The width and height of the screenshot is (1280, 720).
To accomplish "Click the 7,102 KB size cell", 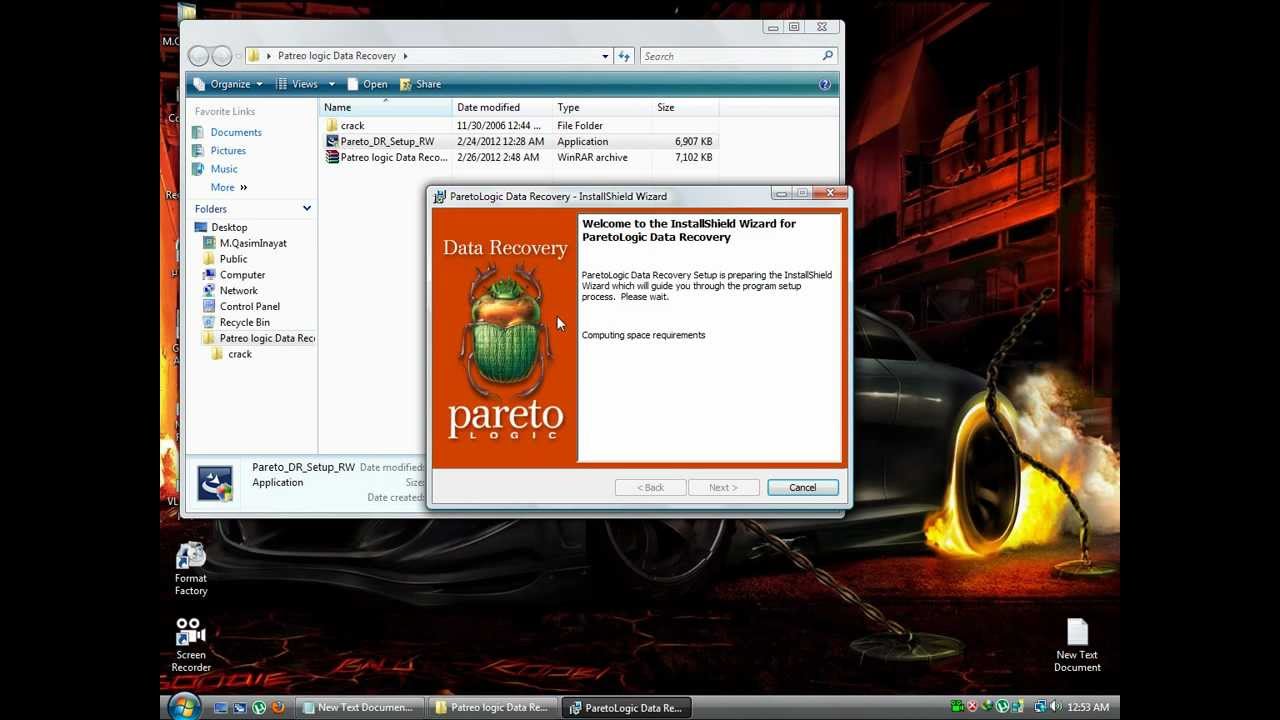I will [x=693, y=157].
